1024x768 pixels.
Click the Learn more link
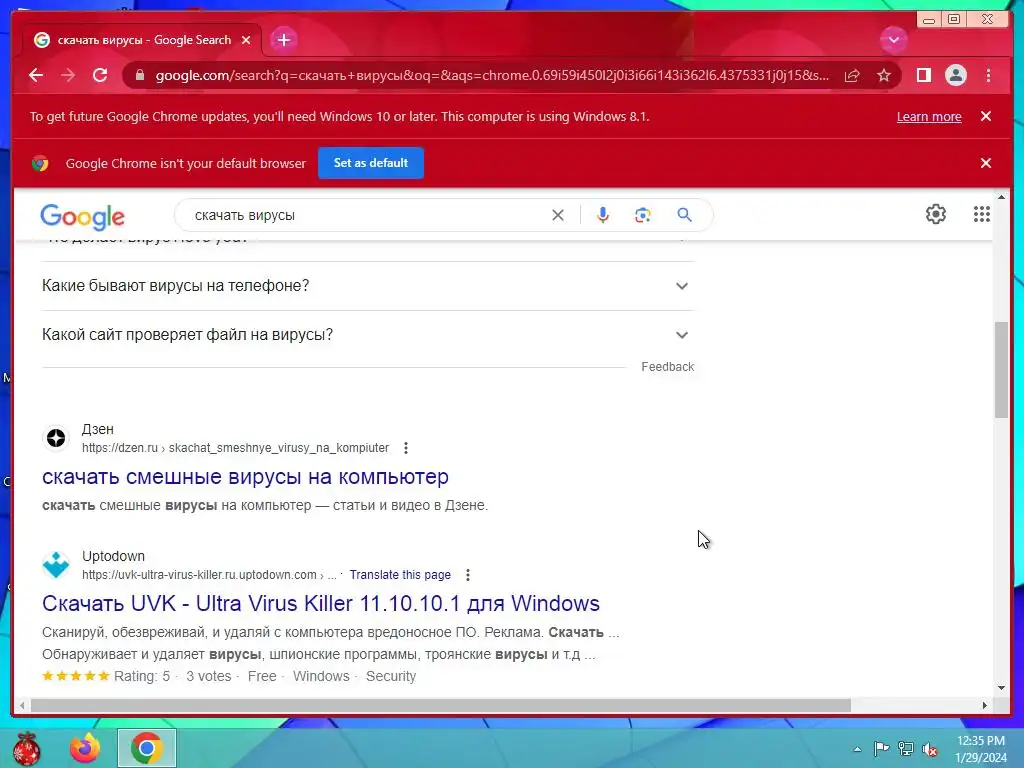tap(929, 116)
